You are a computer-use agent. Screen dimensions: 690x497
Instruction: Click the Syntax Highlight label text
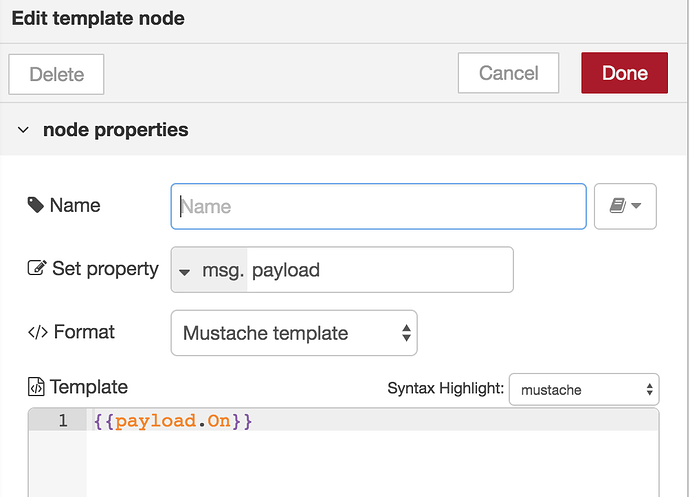click(x=445, y=388)
